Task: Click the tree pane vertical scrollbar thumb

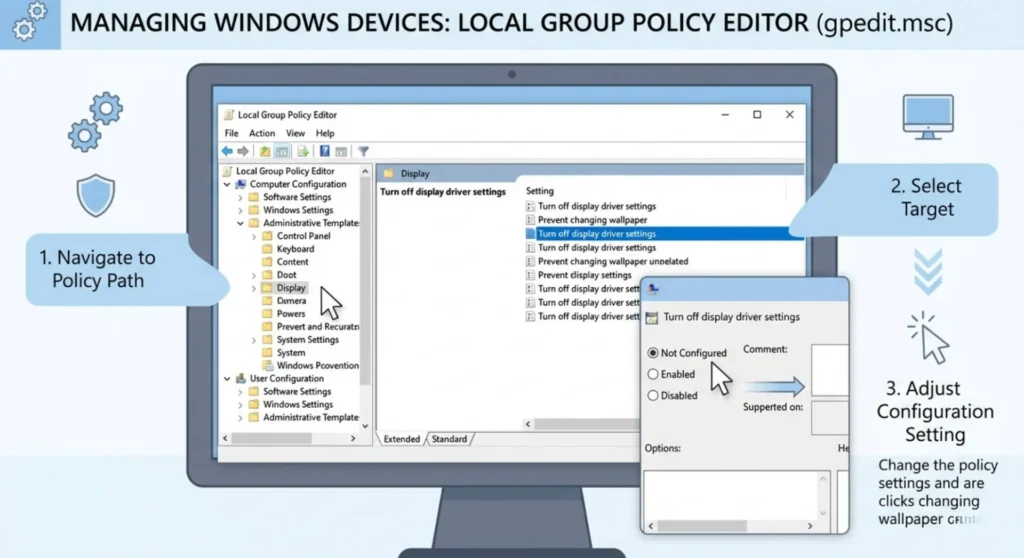Action: click(x=365, y=281)
